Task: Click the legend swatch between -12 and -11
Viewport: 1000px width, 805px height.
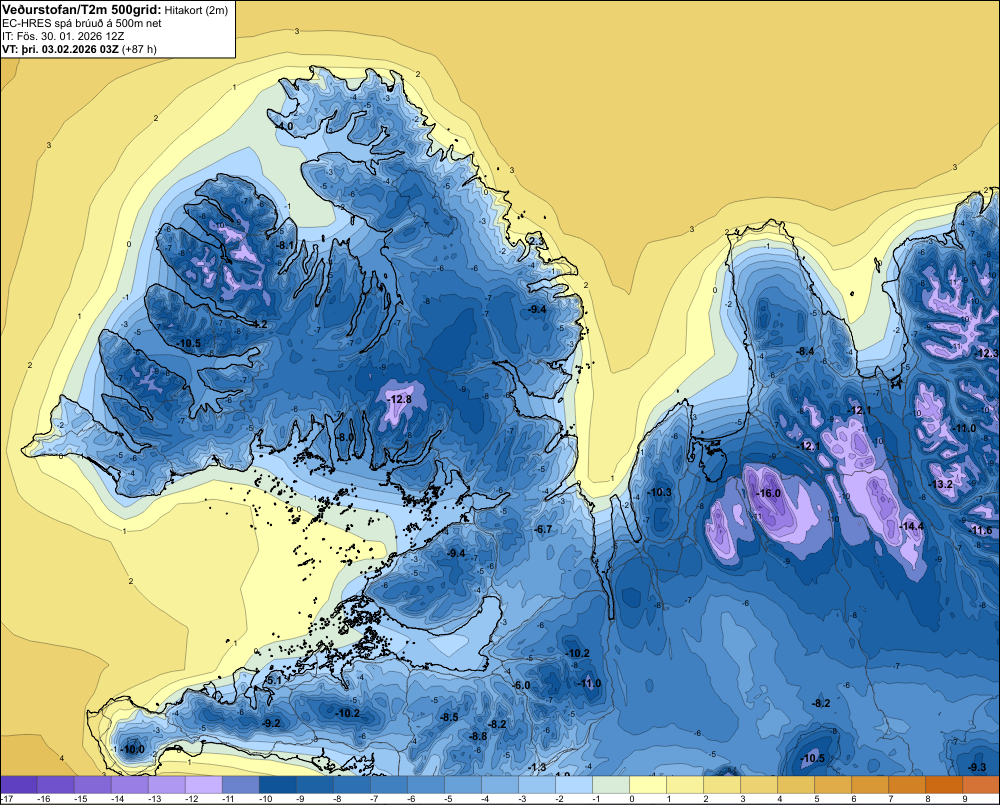Action: (x=204, y=784)
